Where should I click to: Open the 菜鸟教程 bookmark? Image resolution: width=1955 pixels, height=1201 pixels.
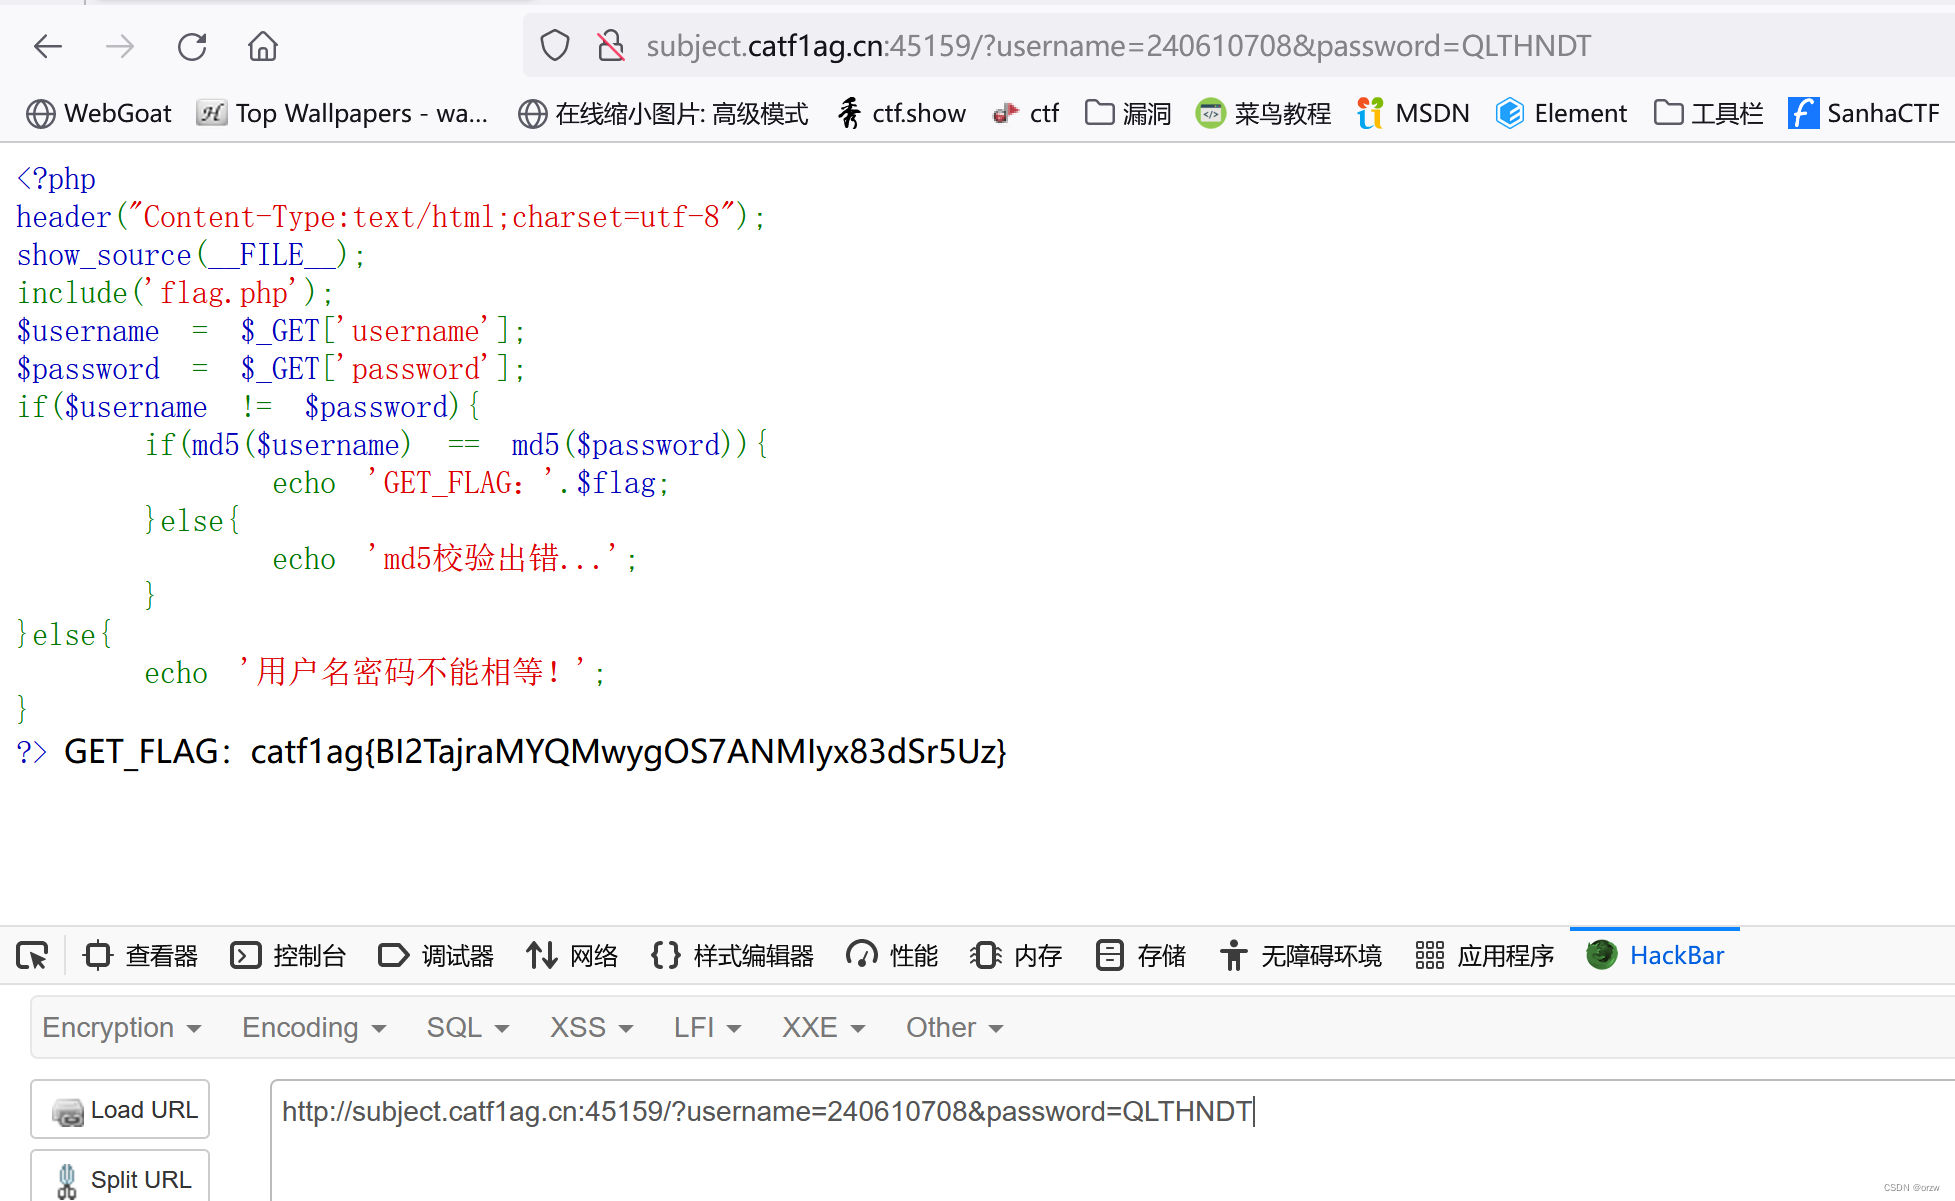pyautogui.click(x=1264, y=113)
